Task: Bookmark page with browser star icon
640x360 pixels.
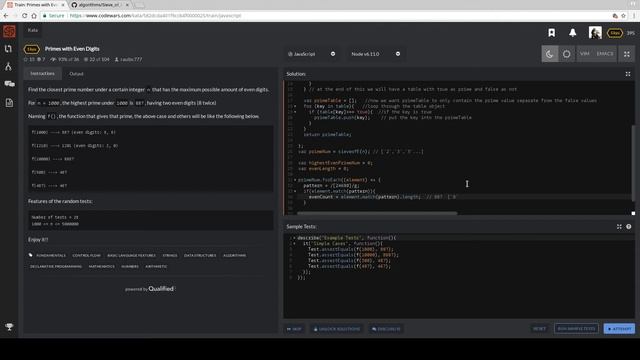Action: [623, 16]
